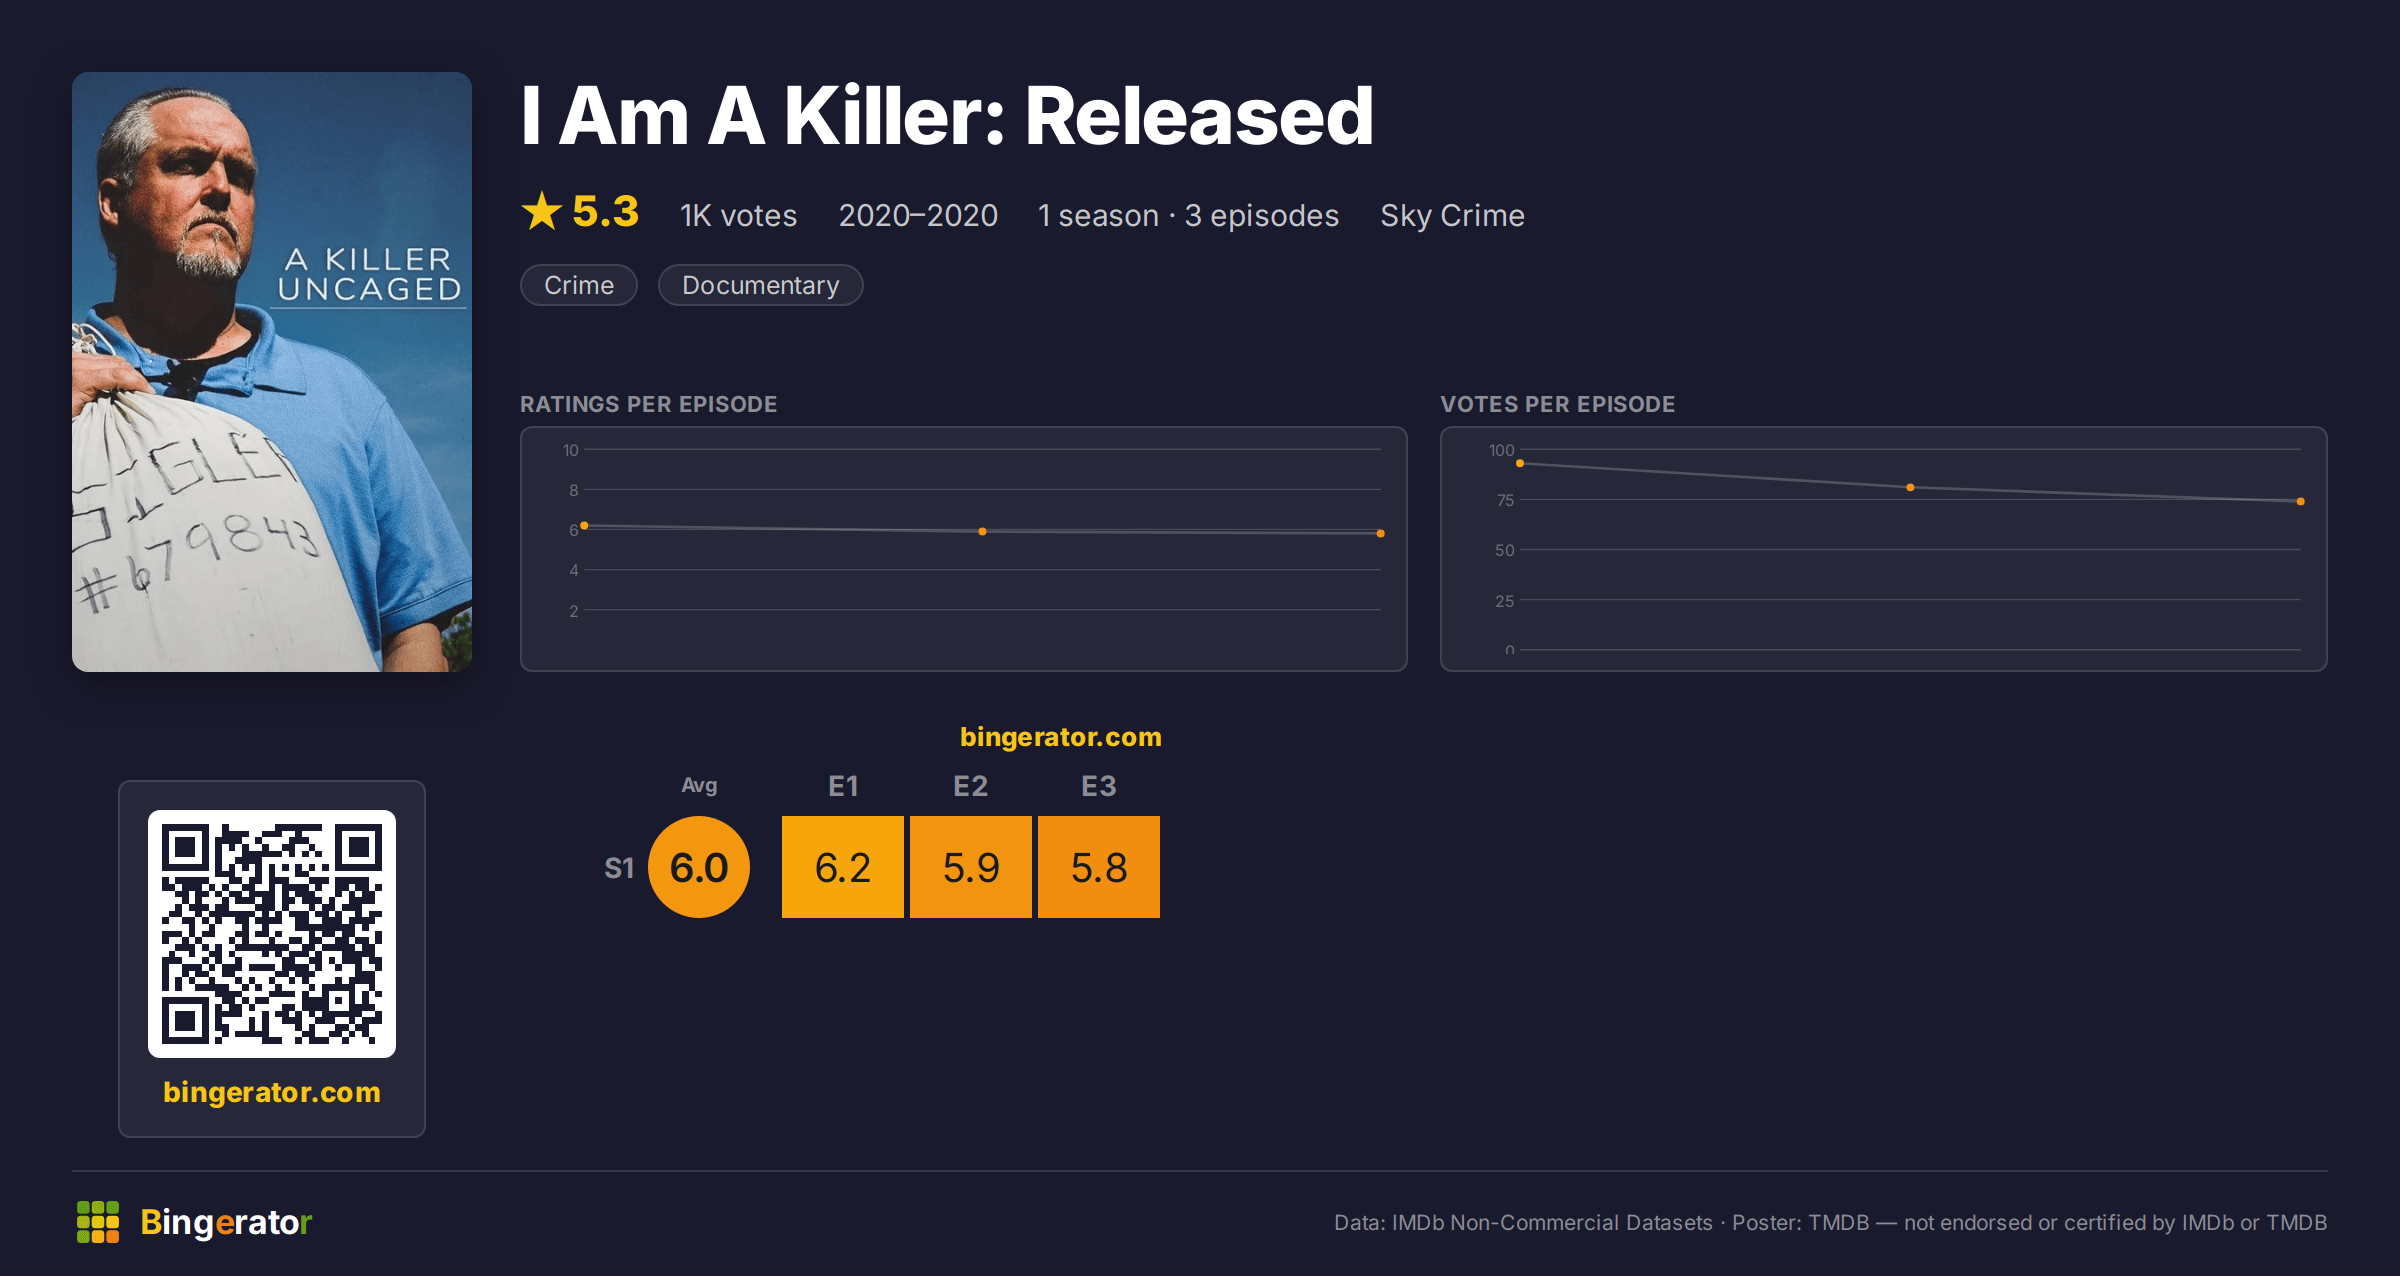Image resolution: width=2400 pixels, height=1276 pixels.
Task: Select the S1 average 6.0 circle
Action: (699, 867)
